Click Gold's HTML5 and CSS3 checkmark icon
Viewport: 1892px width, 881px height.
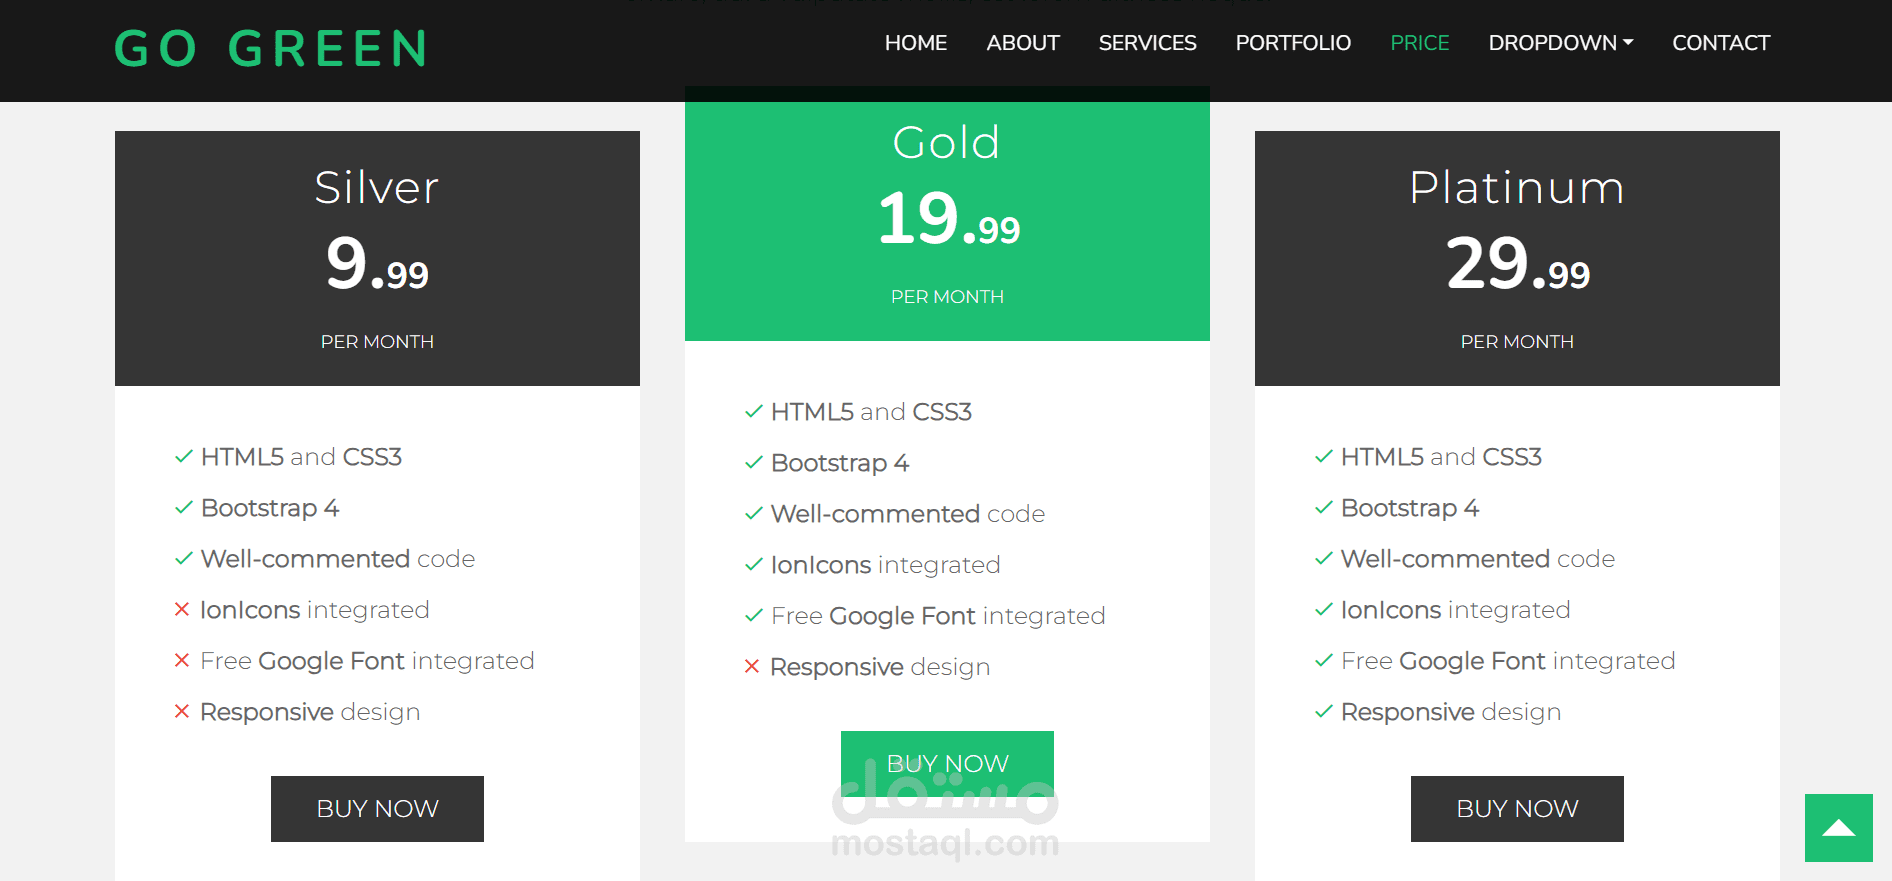(754, 412)
